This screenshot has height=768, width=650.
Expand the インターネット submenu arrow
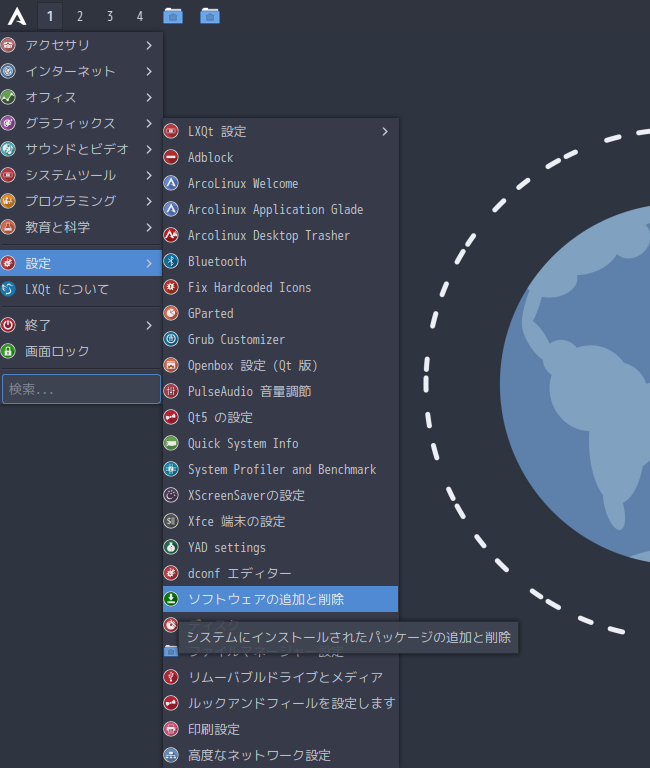click(149, 72)
